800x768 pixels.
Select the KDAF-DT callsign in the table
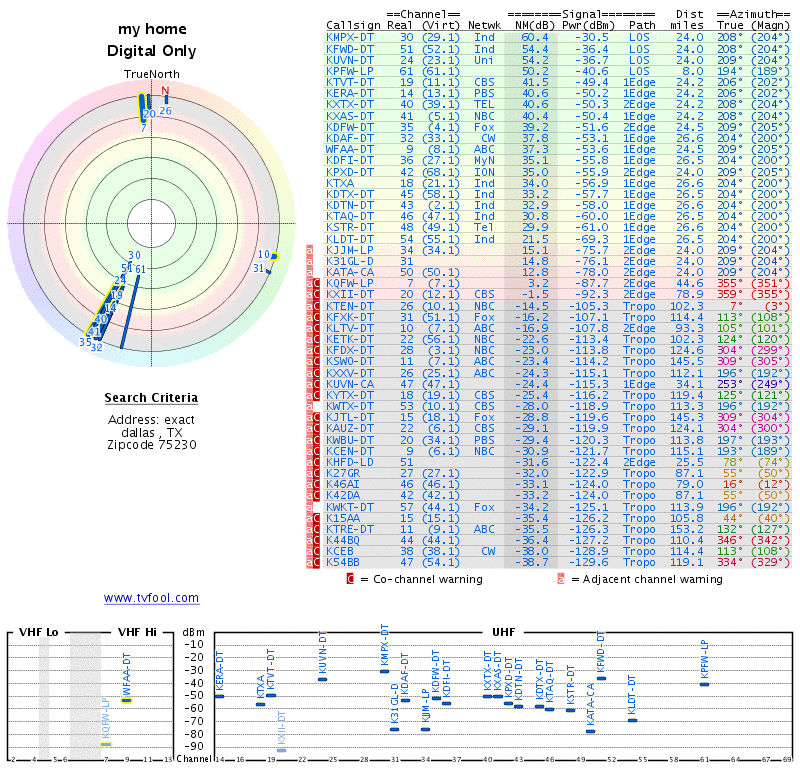(x=350, y=138)
